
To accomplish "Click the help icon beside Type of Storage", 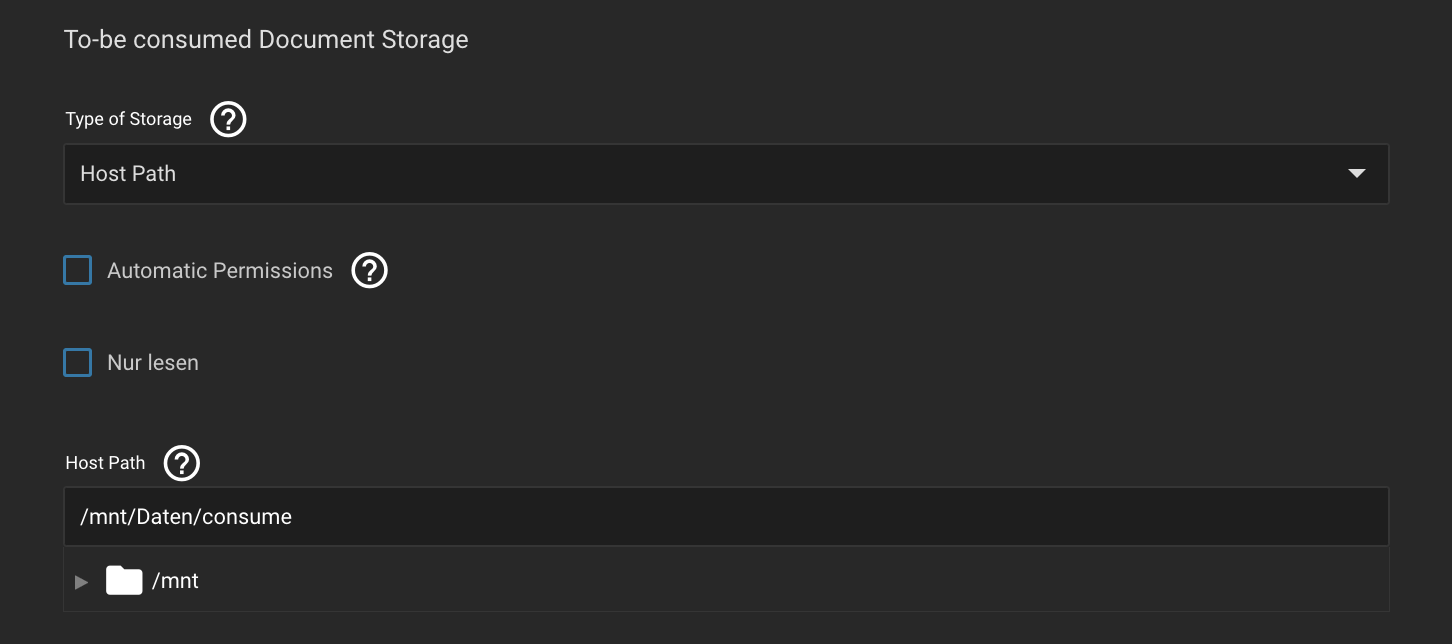I will pos(228,120).
